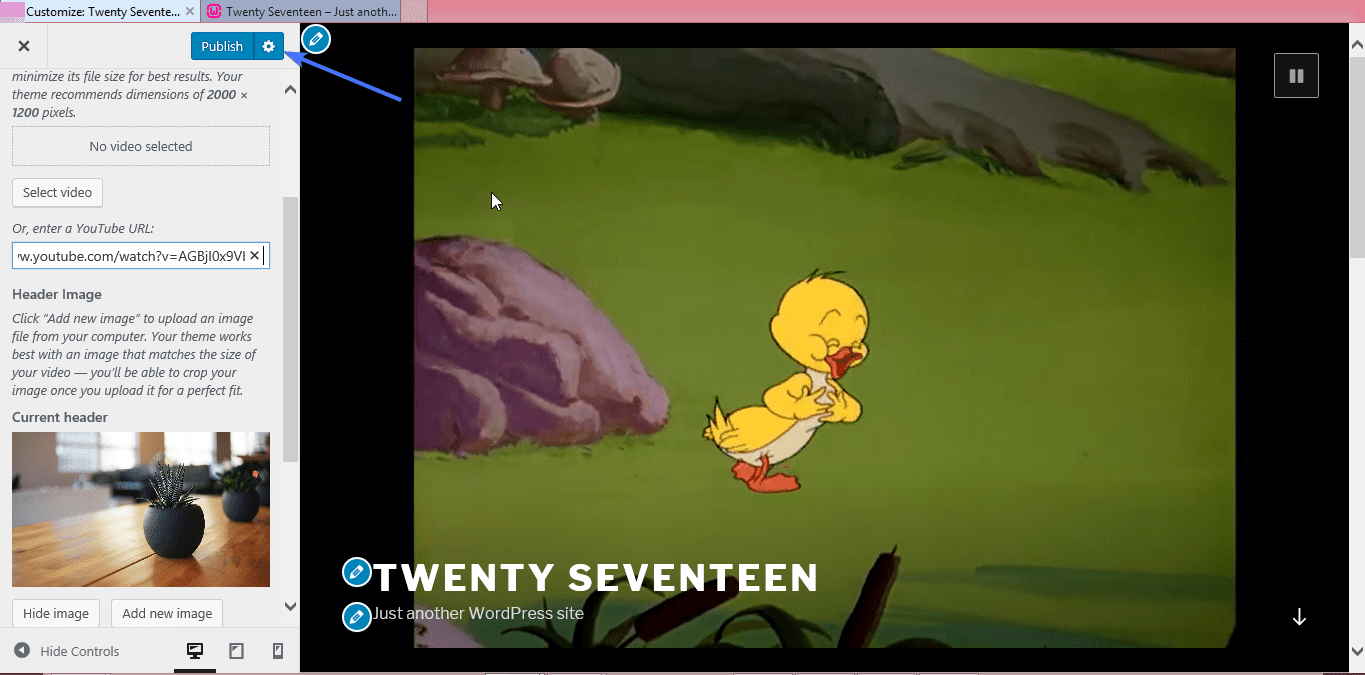Click Hide Controls at the bottom
The width and height of the screenshot is (1365, 675).
click(x=67, y=651)
